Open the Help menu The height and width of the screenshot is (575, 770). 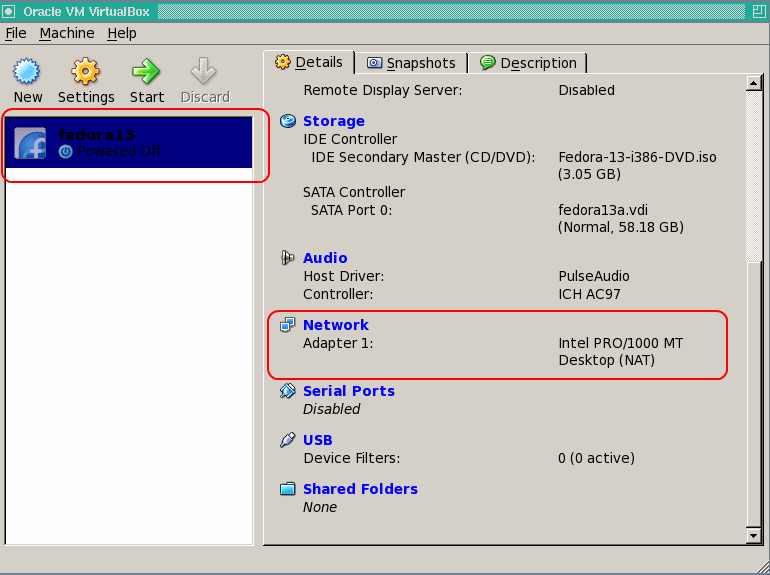122,33
